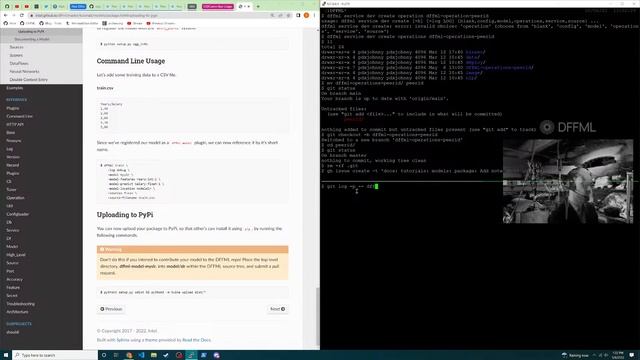Open the Chrome side panel icon
The width and height of the screenshot is (640, 360).
point(298,15)
